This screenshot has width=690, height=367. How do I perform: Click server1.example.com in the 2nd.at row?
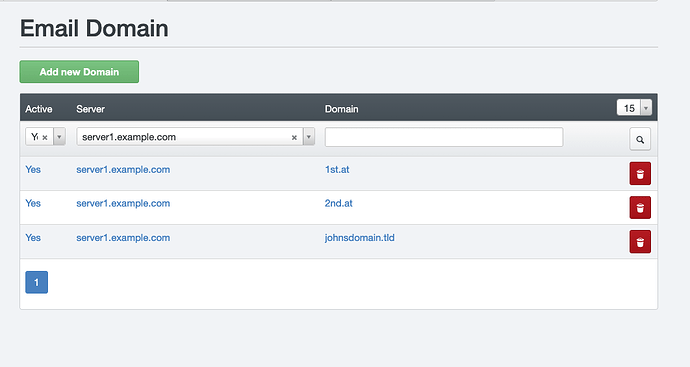click(x=123, y=203)
